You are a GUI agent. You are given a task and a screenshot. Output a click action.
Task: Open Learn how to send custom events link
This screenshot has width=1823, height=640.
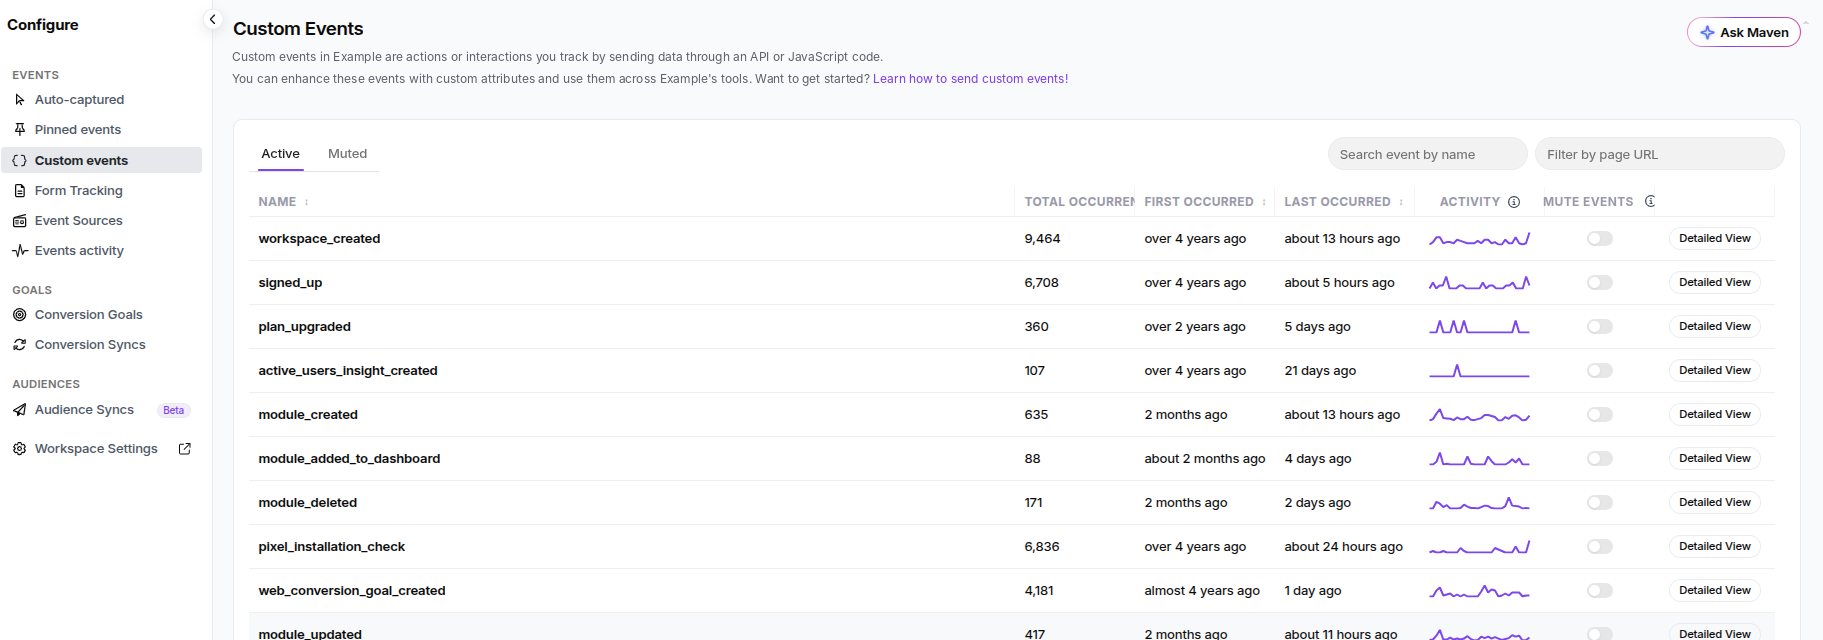point(970,79)
